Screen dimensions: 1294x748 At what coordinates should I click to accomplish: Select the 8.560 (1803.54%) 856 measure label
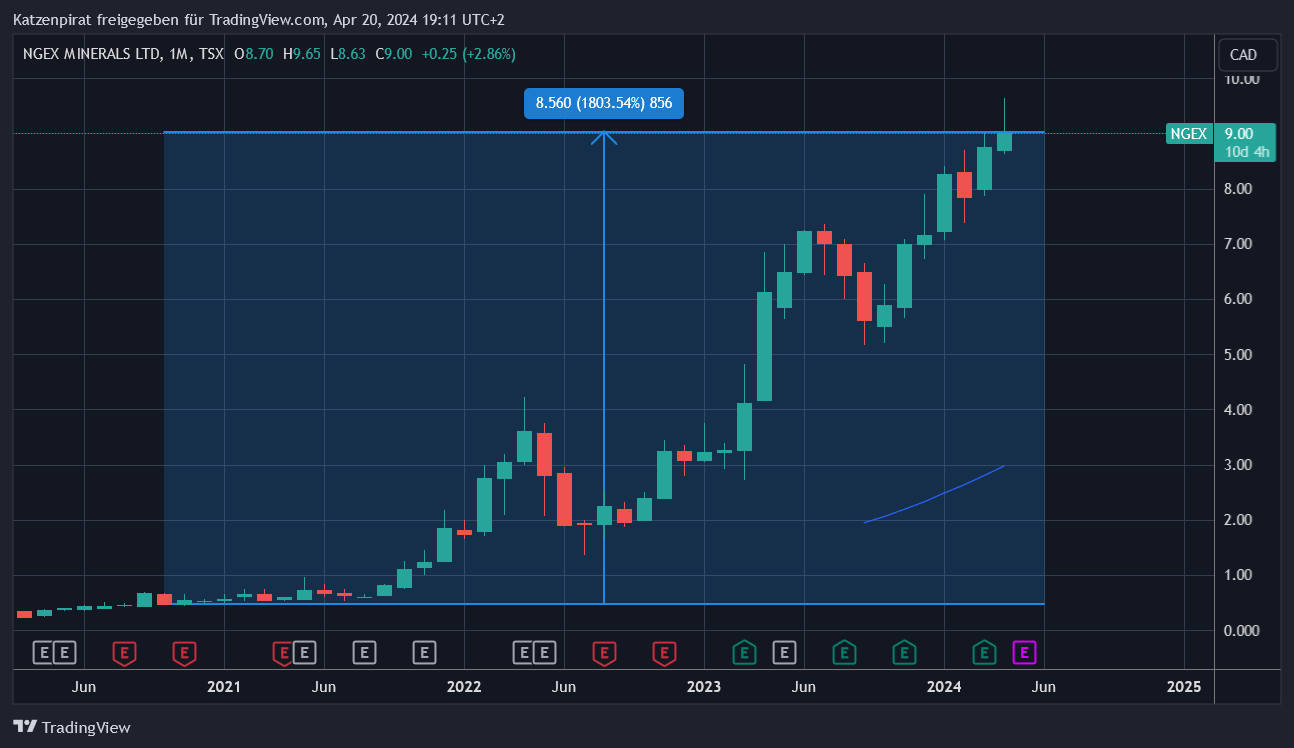click(x=604, y=103)
